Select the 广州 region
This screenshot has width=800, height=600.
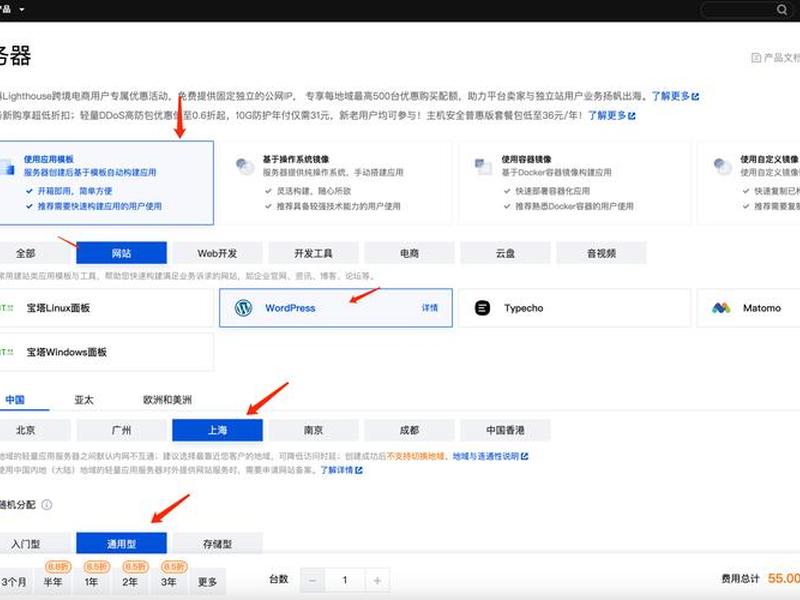point(121,430)
